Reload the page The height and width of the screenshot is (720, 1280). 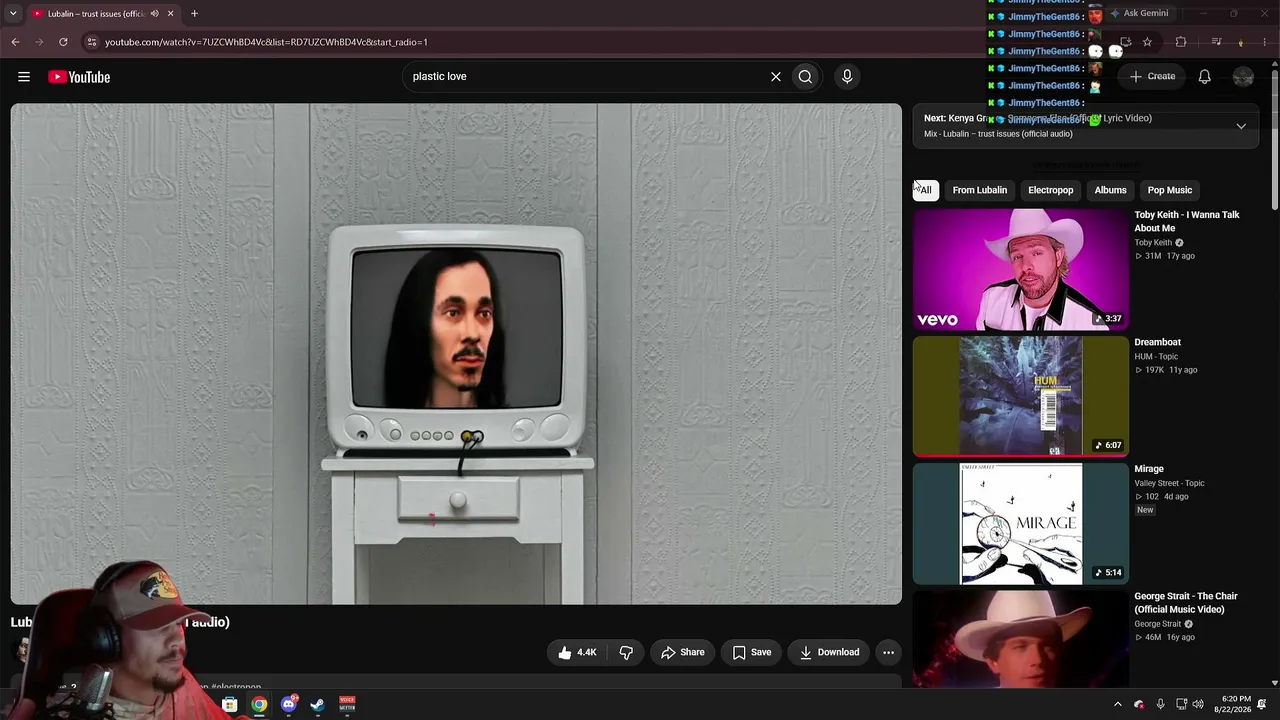(63, 42)
